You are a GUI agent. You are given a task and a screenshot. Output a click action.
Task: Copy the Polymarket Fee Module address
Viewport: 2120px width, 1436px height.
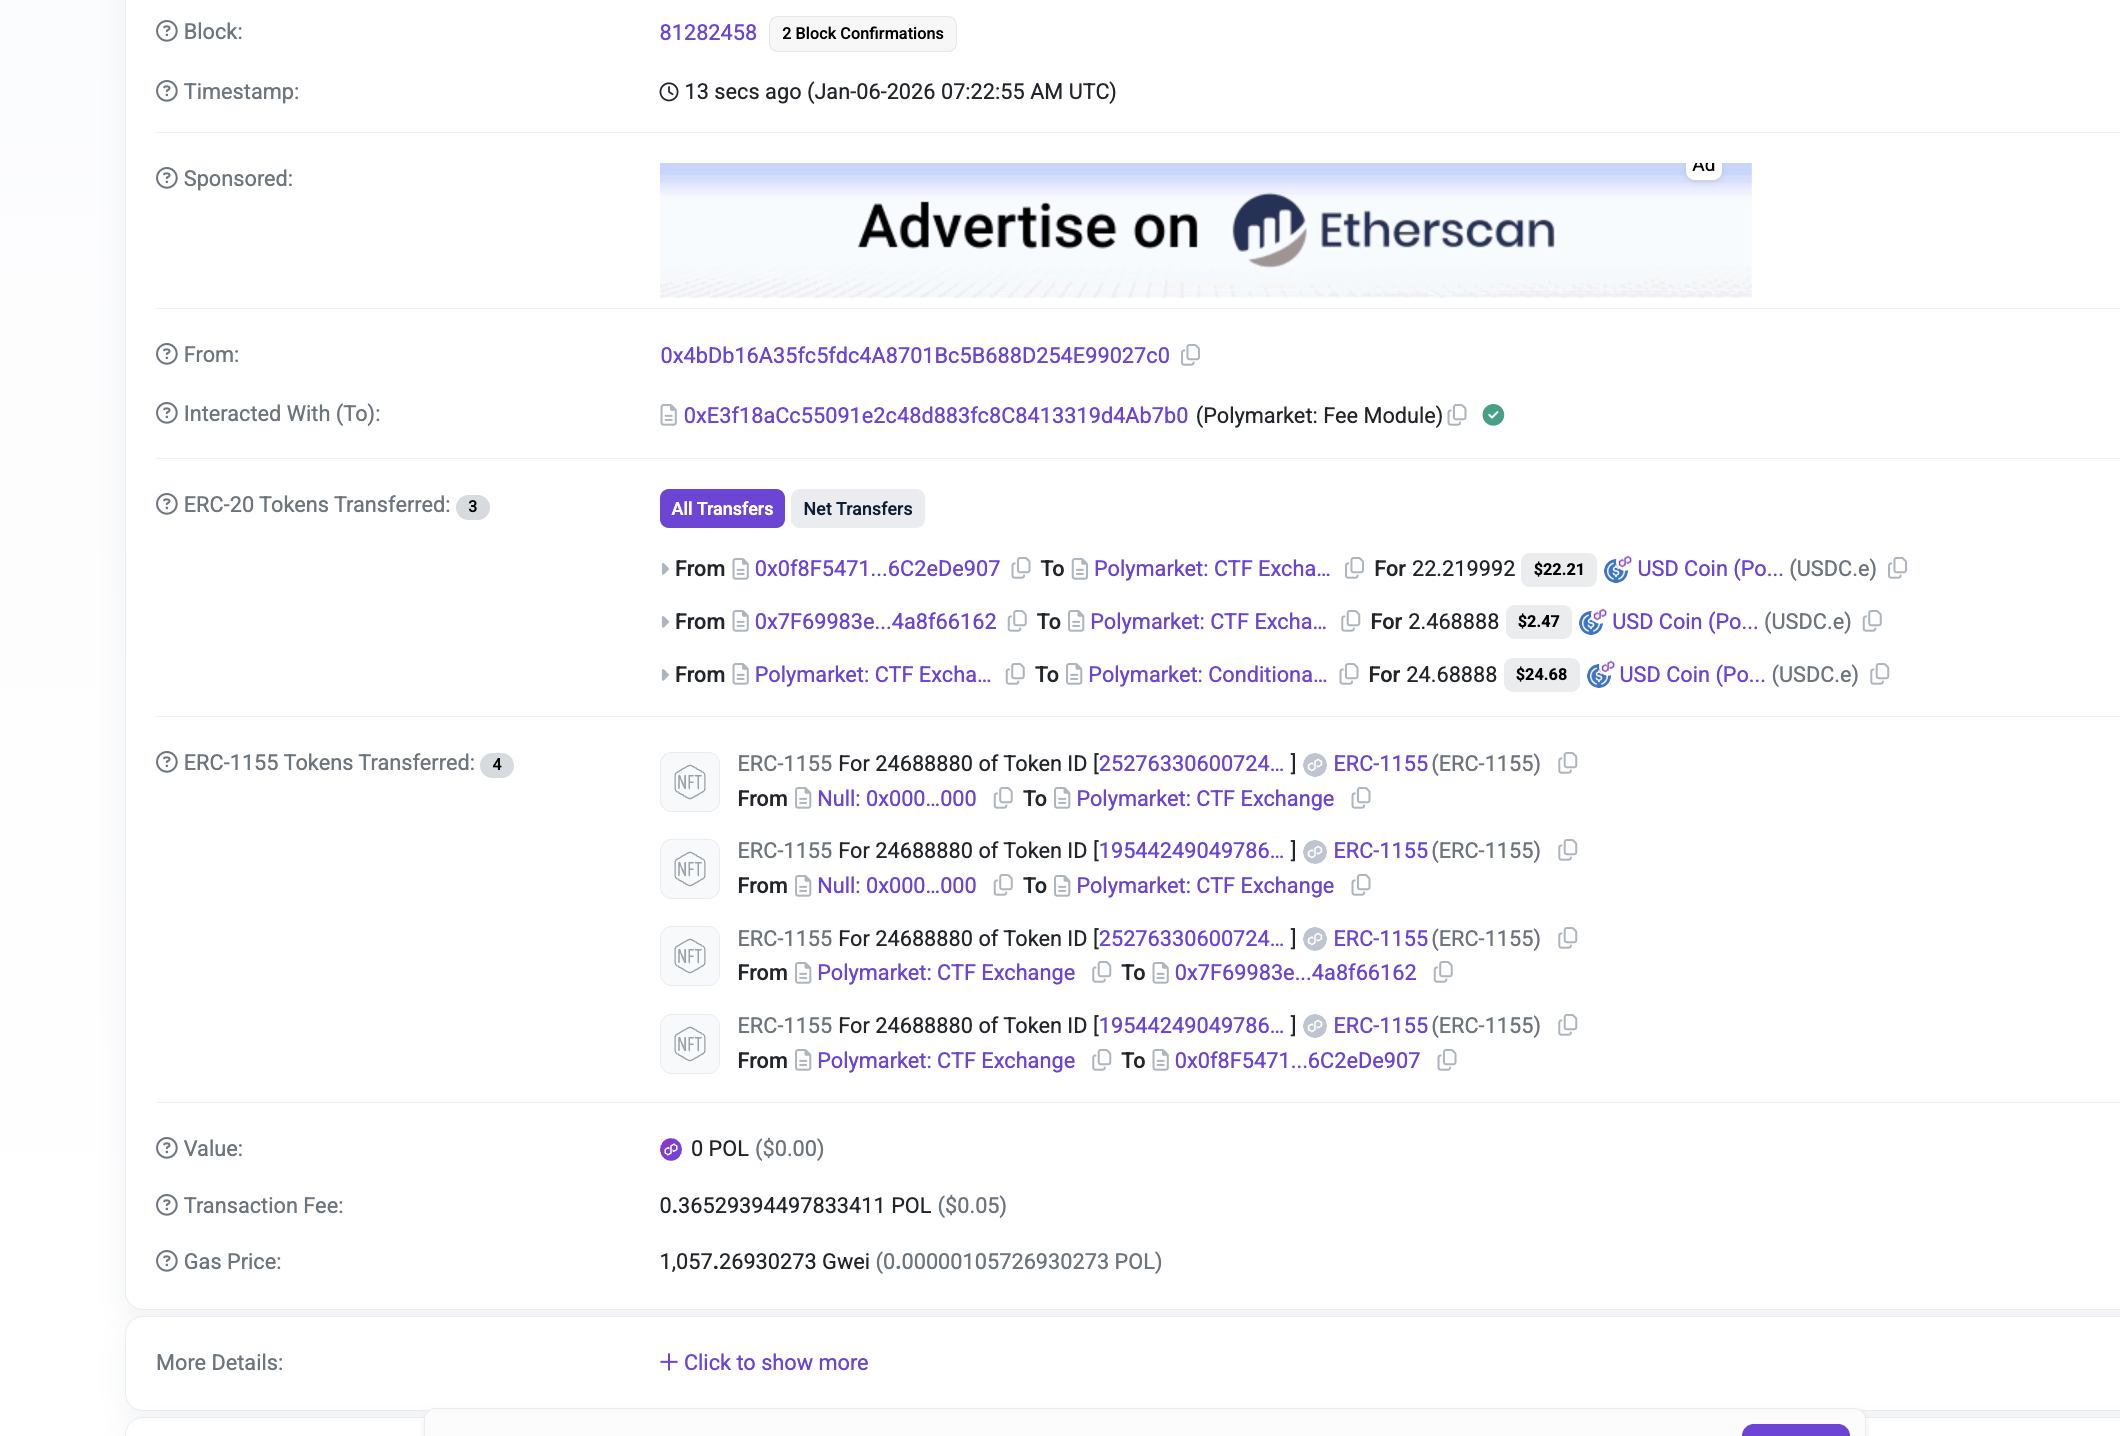click(1458, 415)
